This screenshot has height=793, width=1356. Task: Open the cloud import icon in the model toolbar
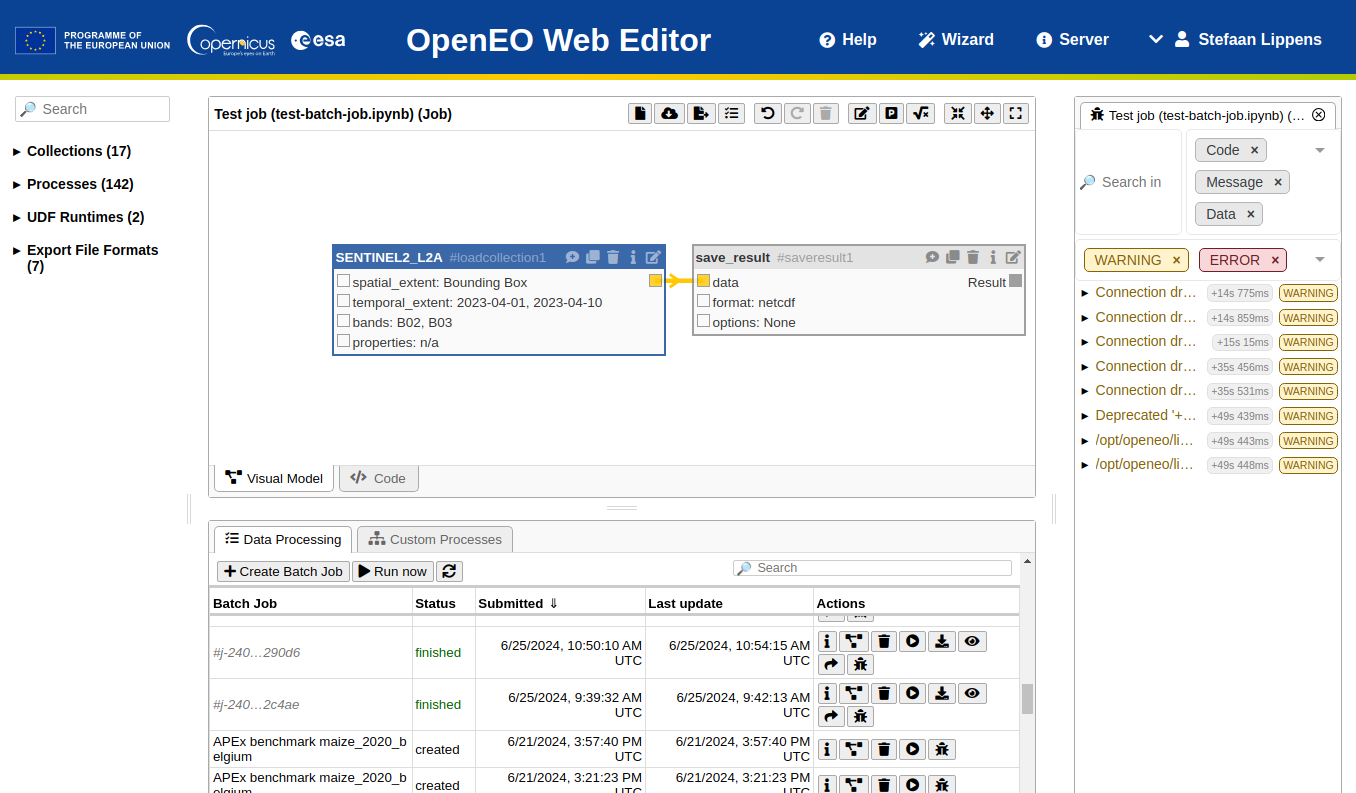[669, 113]
